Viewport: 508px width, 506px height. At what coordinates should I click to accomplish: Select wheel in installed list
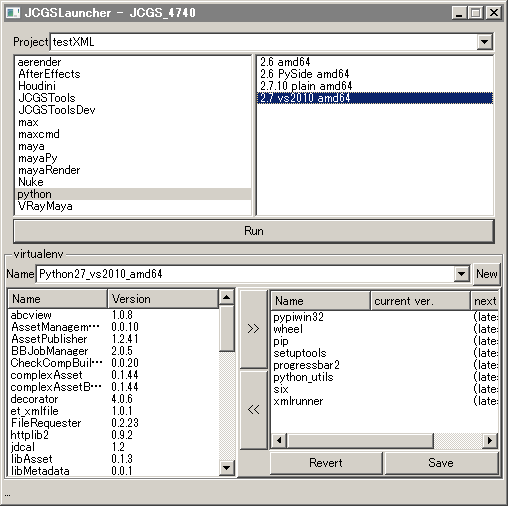(x=385, y=329)
